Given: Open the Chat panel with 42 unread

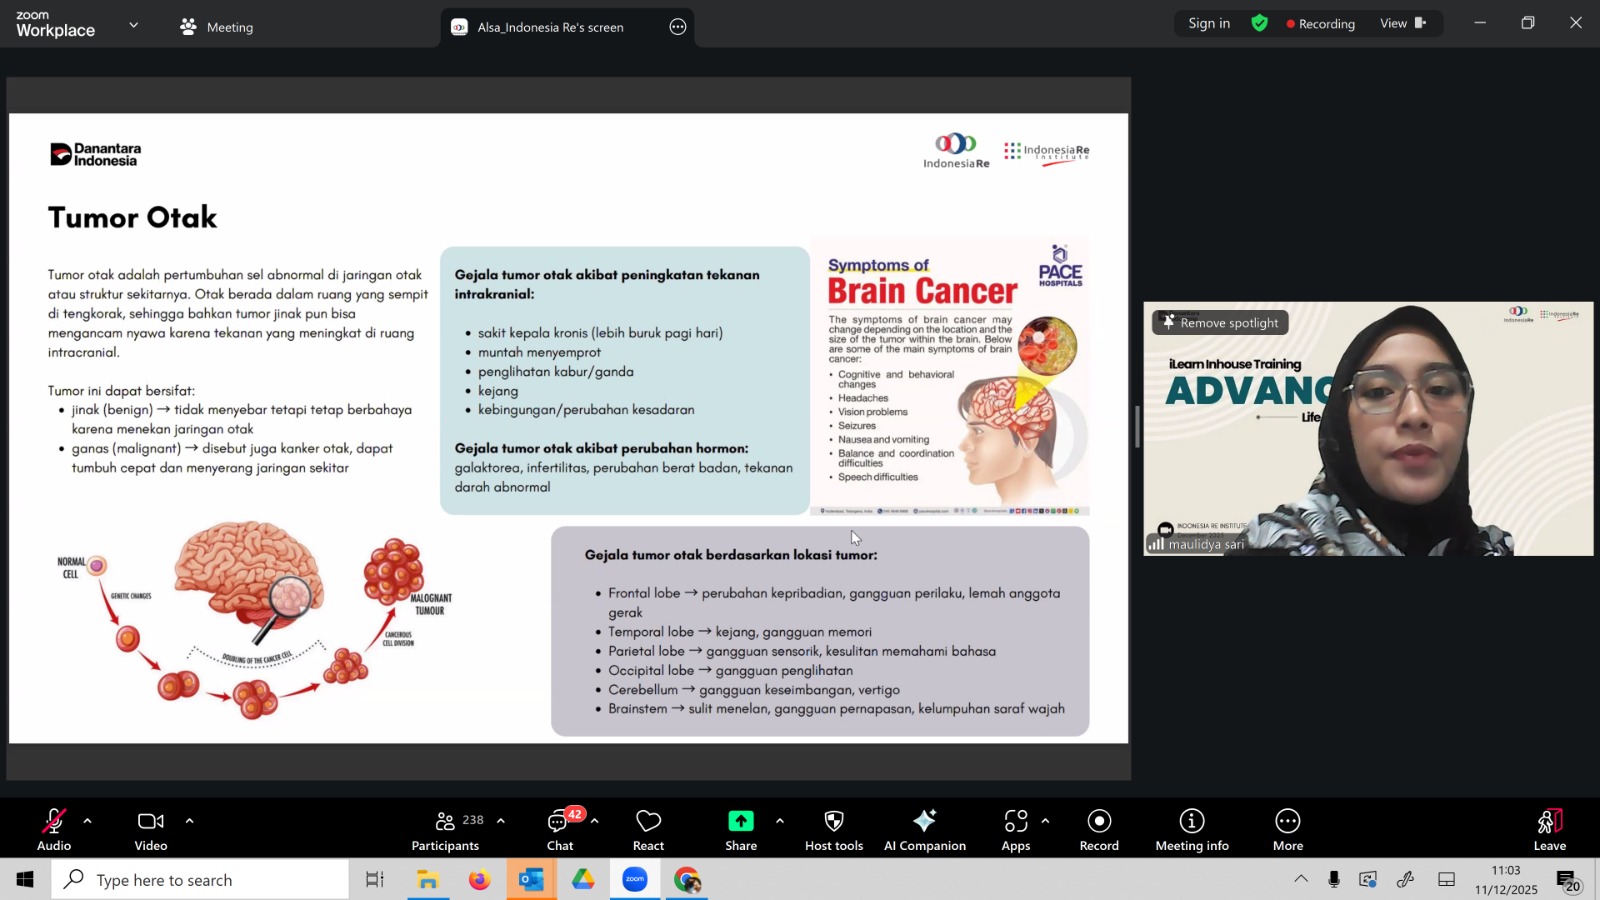Looking at the screenshot, I should 559,829.
